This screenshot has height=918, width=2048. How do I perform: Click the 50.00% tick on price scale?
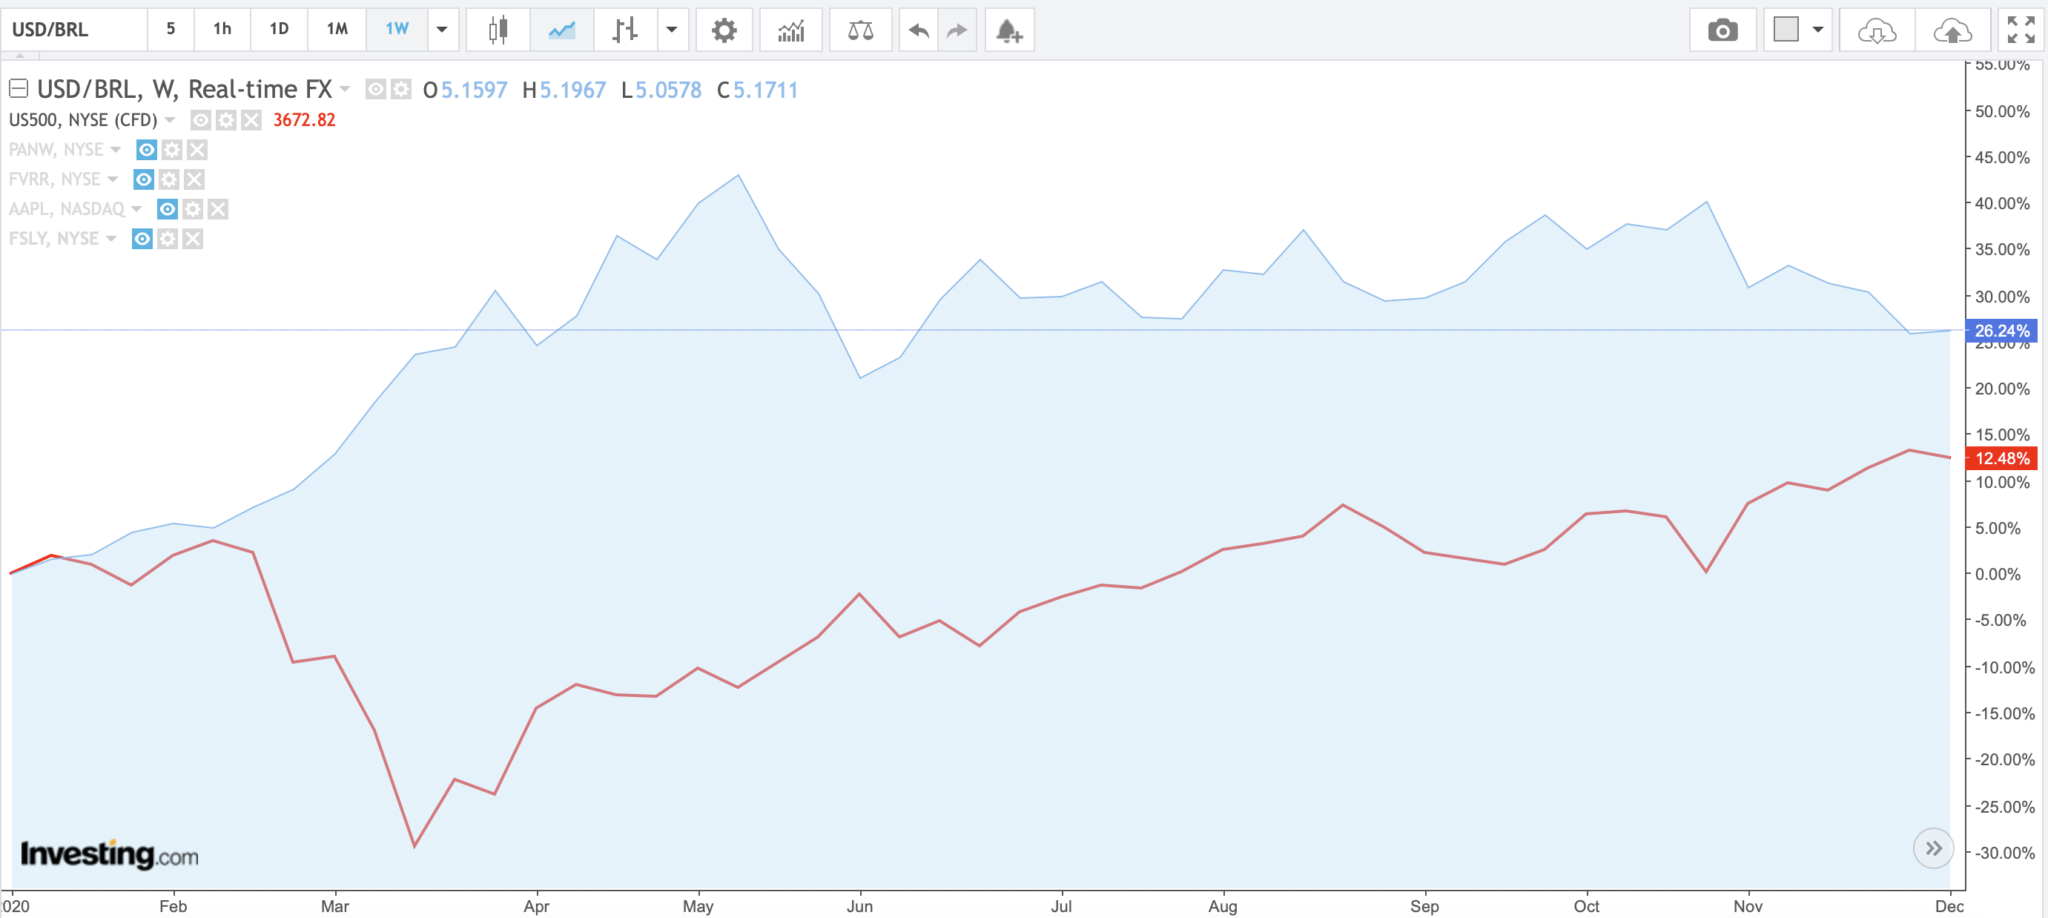click(2002, 111)
